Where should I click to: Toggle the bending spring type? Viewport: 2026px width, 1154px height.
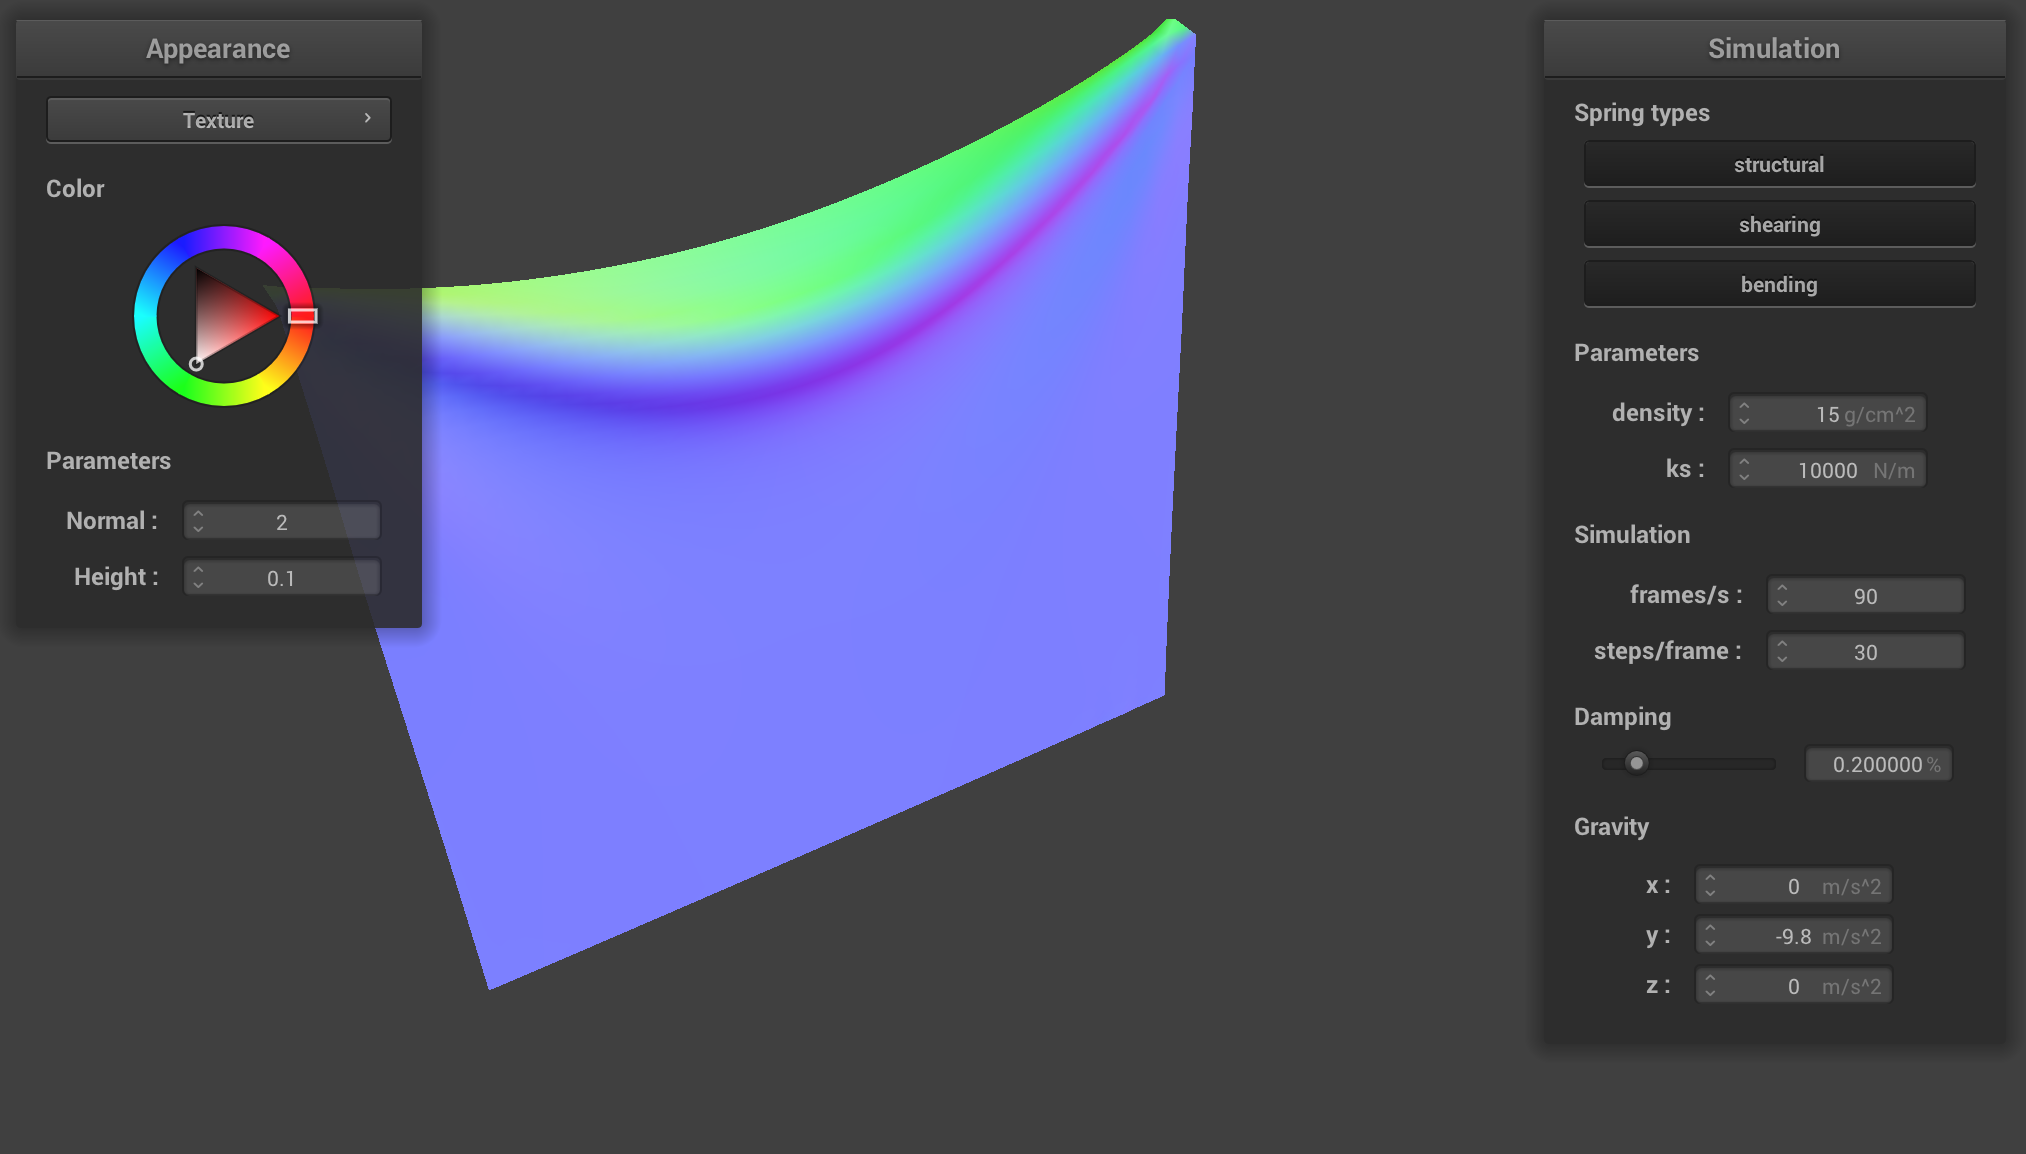(1779, 284)
